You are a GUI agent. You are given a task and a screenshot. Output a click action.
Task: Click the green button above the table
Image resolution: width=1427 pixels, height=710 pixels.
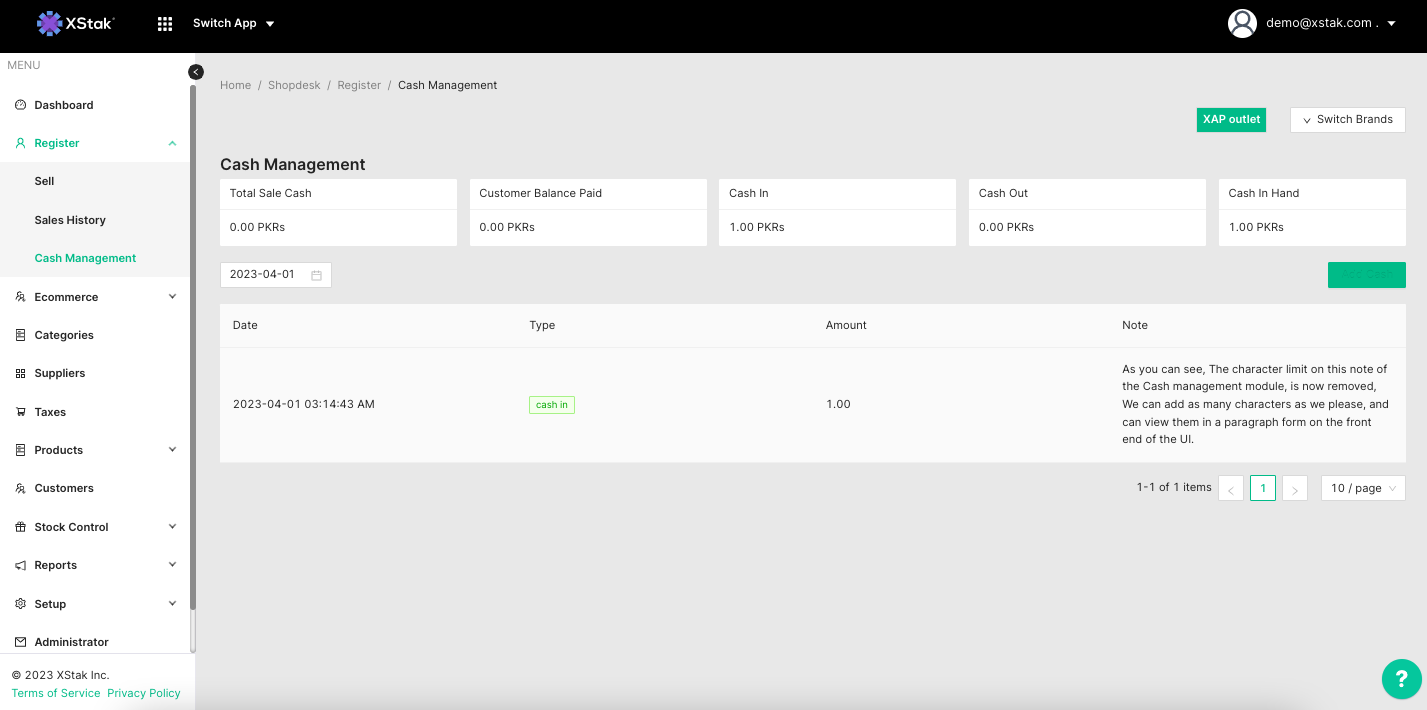(x=1366, y=275)
